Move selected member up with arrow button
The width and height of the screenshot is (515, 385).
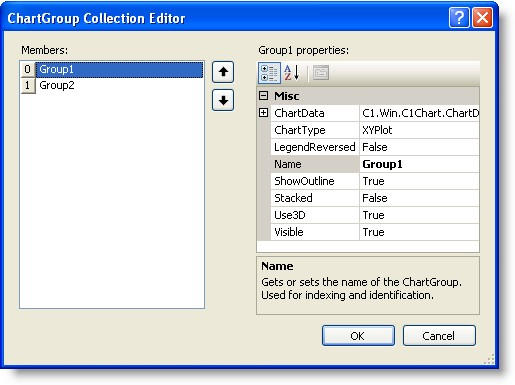tap(223, 72)
